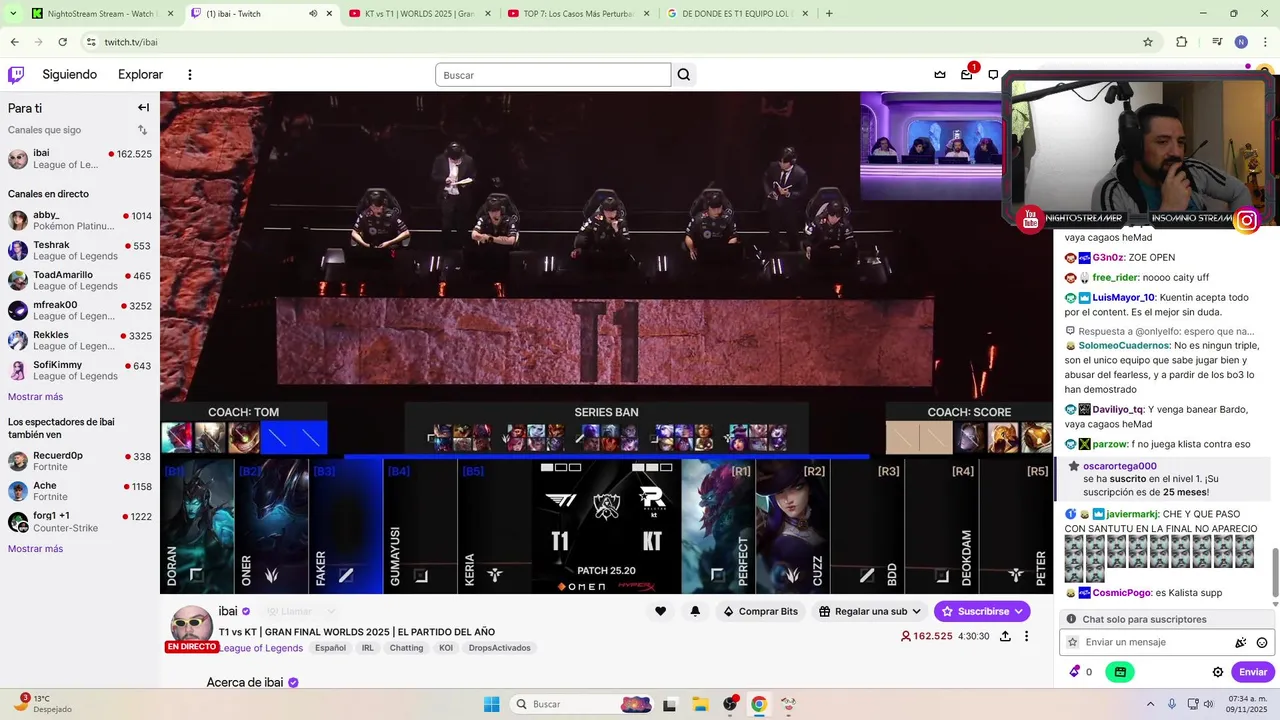1280x720 pixels.
Task: Open Teshrak channel in sidebar
Action: [x=80, y=250]
